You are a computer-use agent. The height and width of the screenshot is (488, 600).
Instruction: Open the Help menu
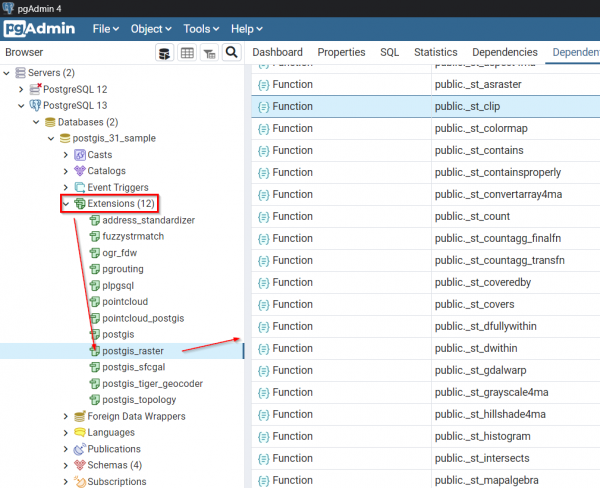click(246, 29)
